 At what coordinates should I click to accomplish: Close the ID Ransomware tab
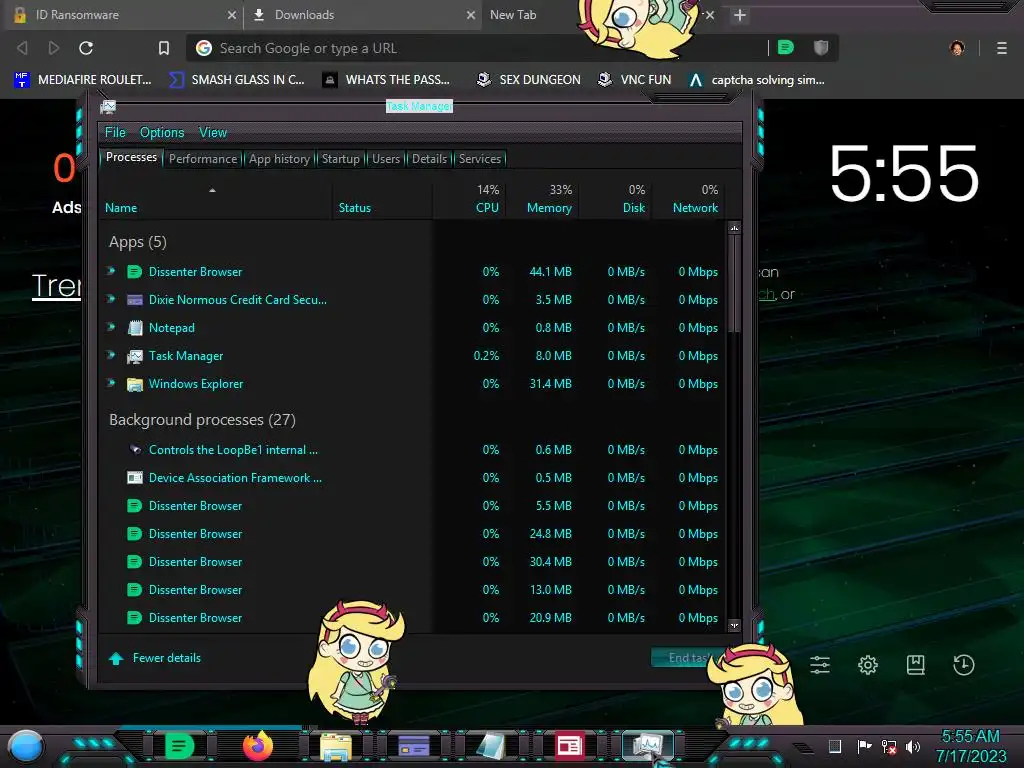(x=231, y=15)
